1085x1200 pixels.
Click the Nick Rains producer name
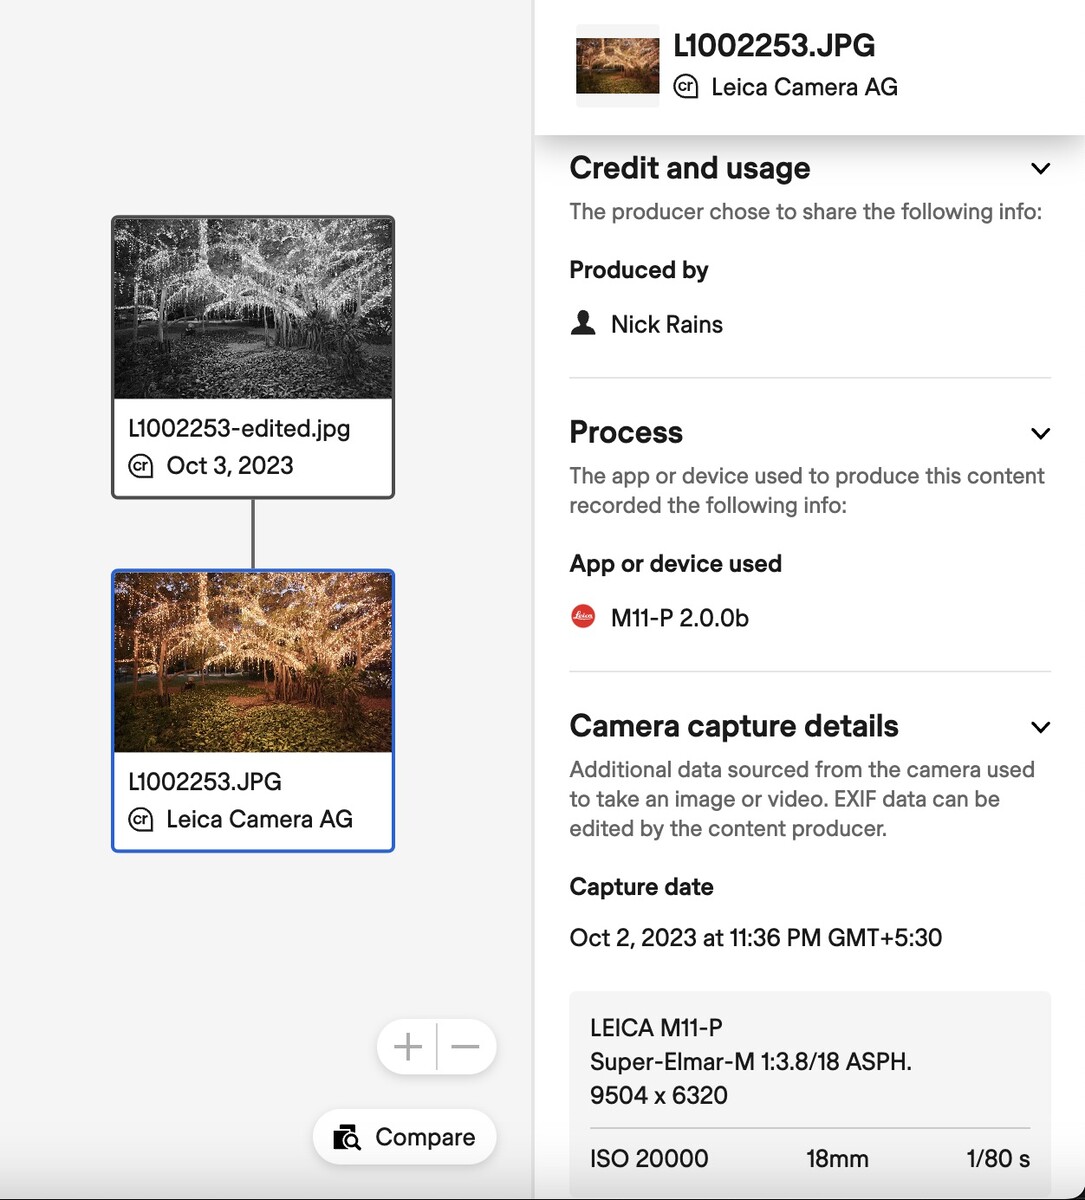tap(667, 324)
